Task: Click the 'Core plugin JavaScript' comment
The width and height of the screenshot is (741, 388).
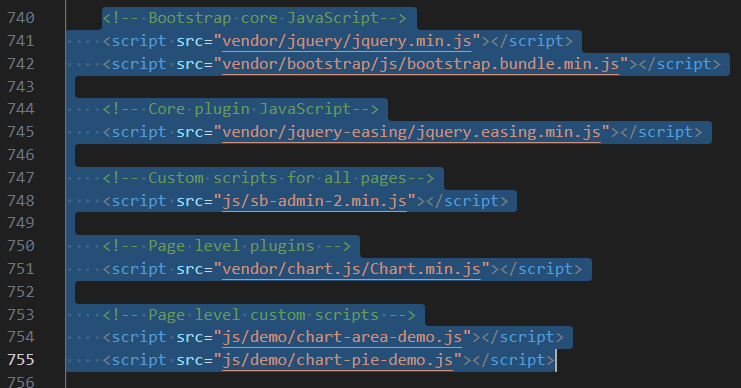Action: click(241, 109)
